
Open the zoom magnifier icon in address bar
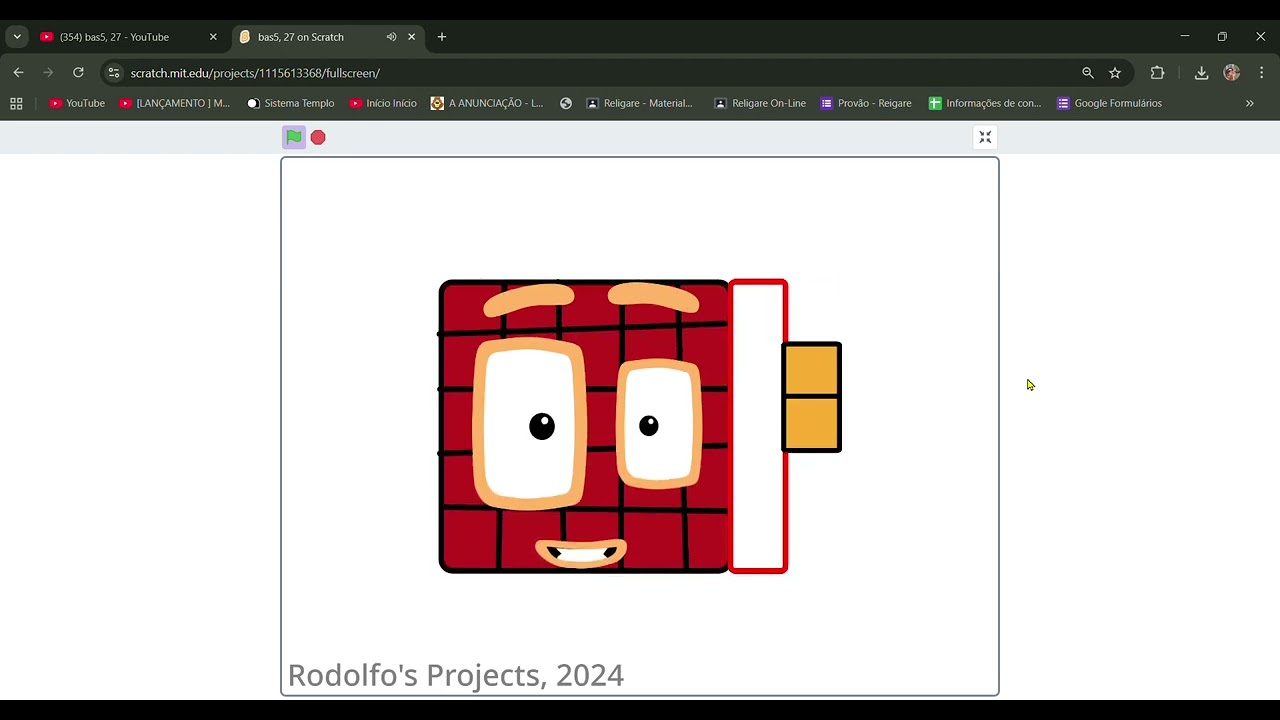point(1088,73)
